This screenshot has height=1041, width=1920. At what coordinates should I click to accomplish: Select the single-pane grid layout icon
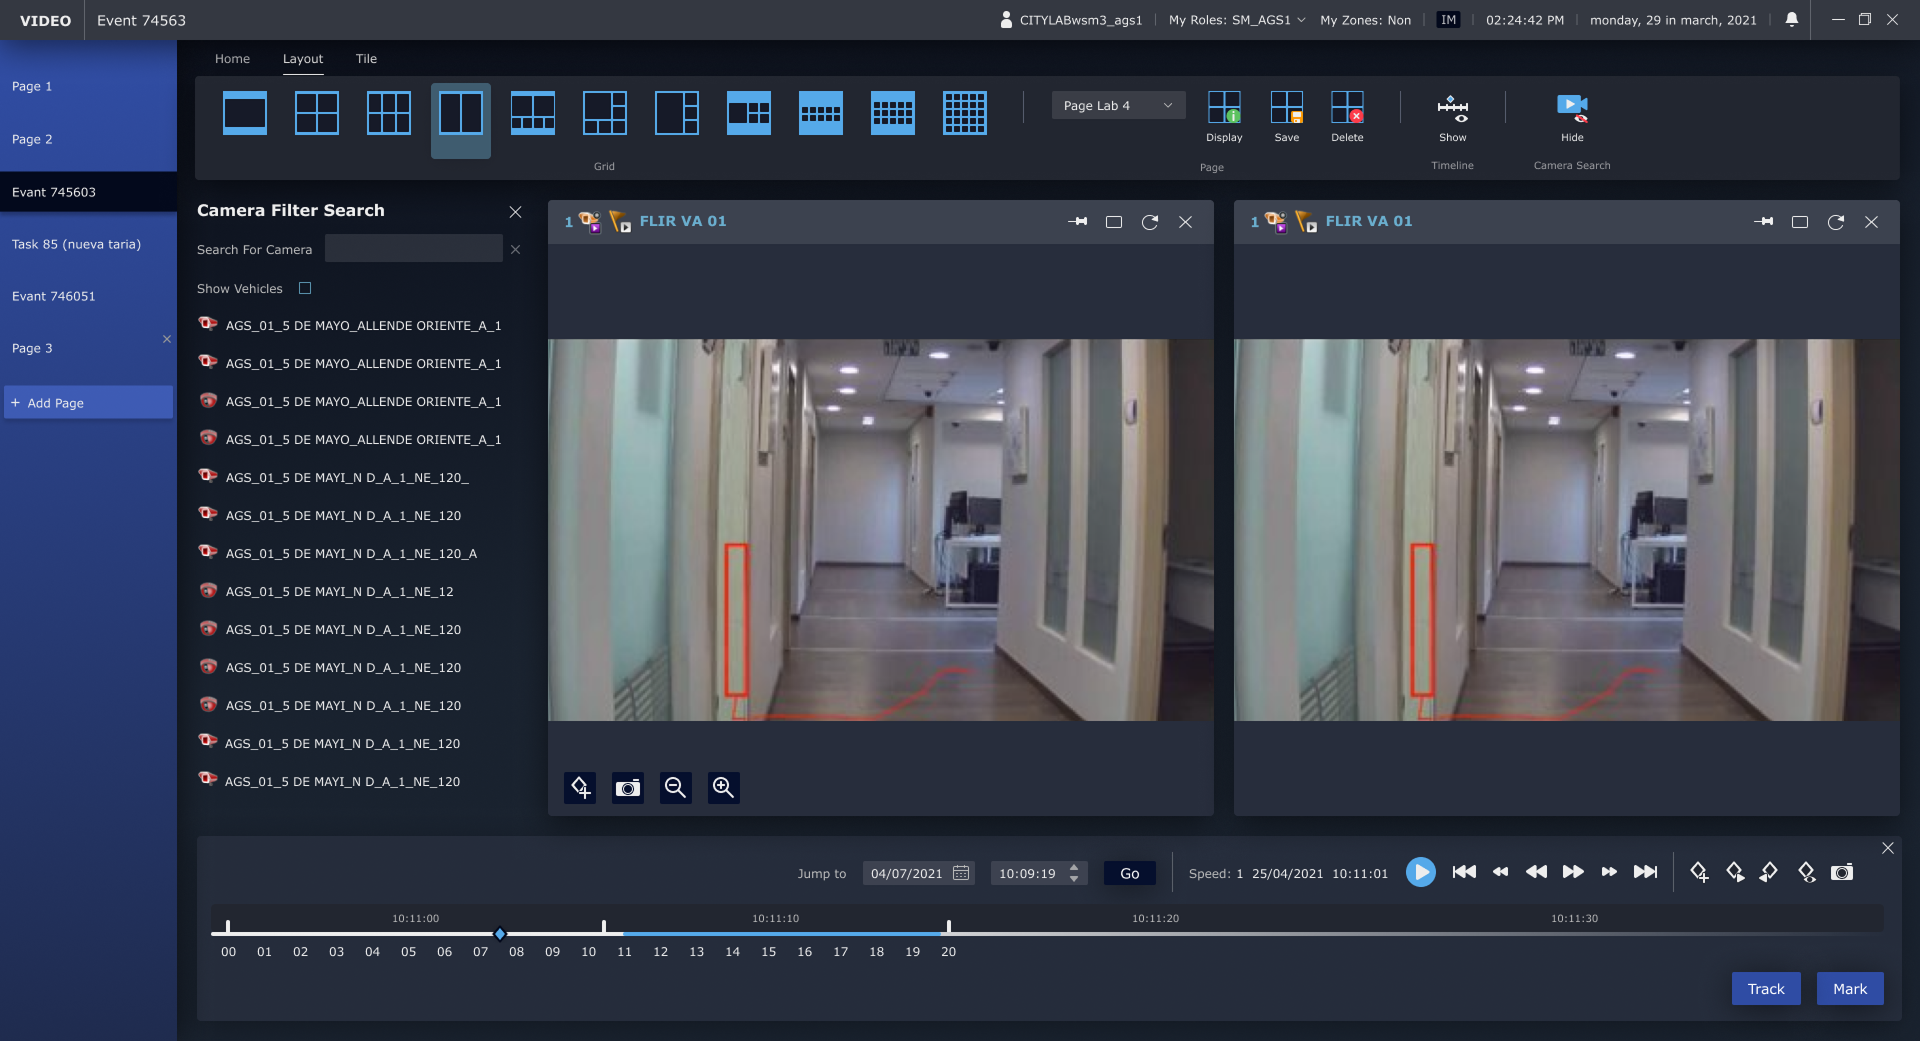245,113
